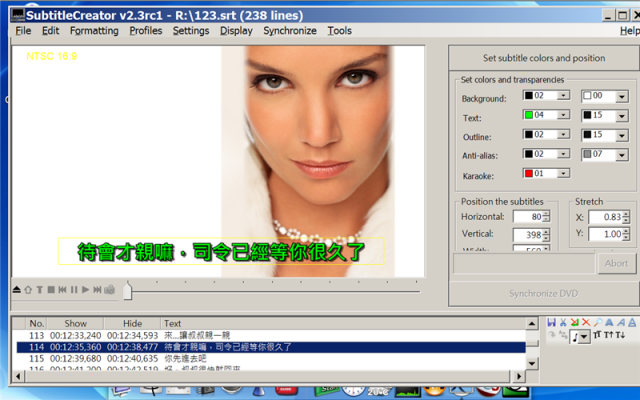Click horizontal scrollbar right arrow

click(x=519, y=376)
